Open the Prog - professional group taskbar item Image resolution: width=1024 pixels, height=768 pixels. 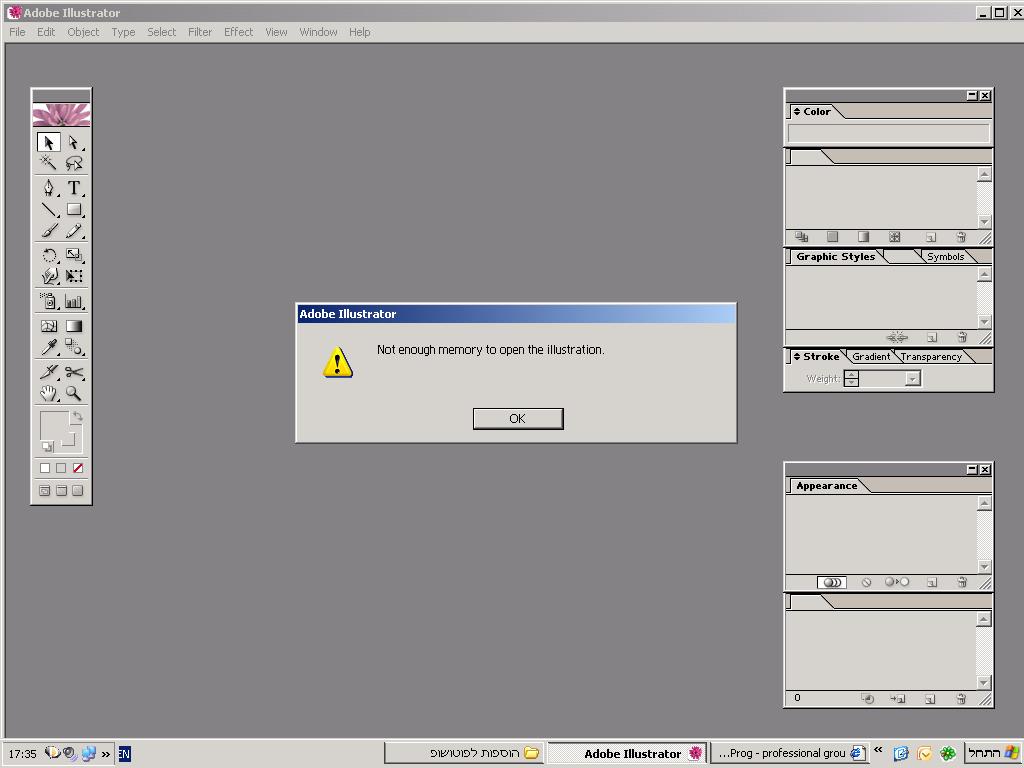pyautogui.click(x=791, y=753)
